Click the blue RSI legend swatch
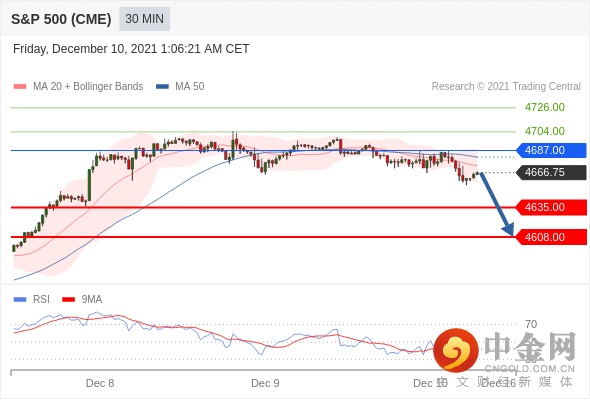 20,300
